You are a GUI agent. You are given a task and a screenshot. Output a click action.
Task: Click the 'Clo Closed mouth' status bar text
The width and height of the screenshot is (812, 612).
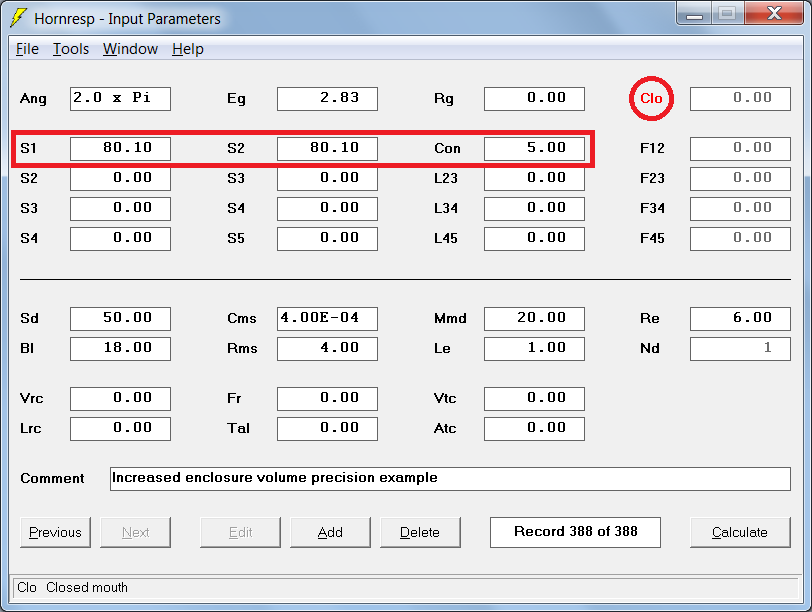pyautogui.click(x=72, y=588)
